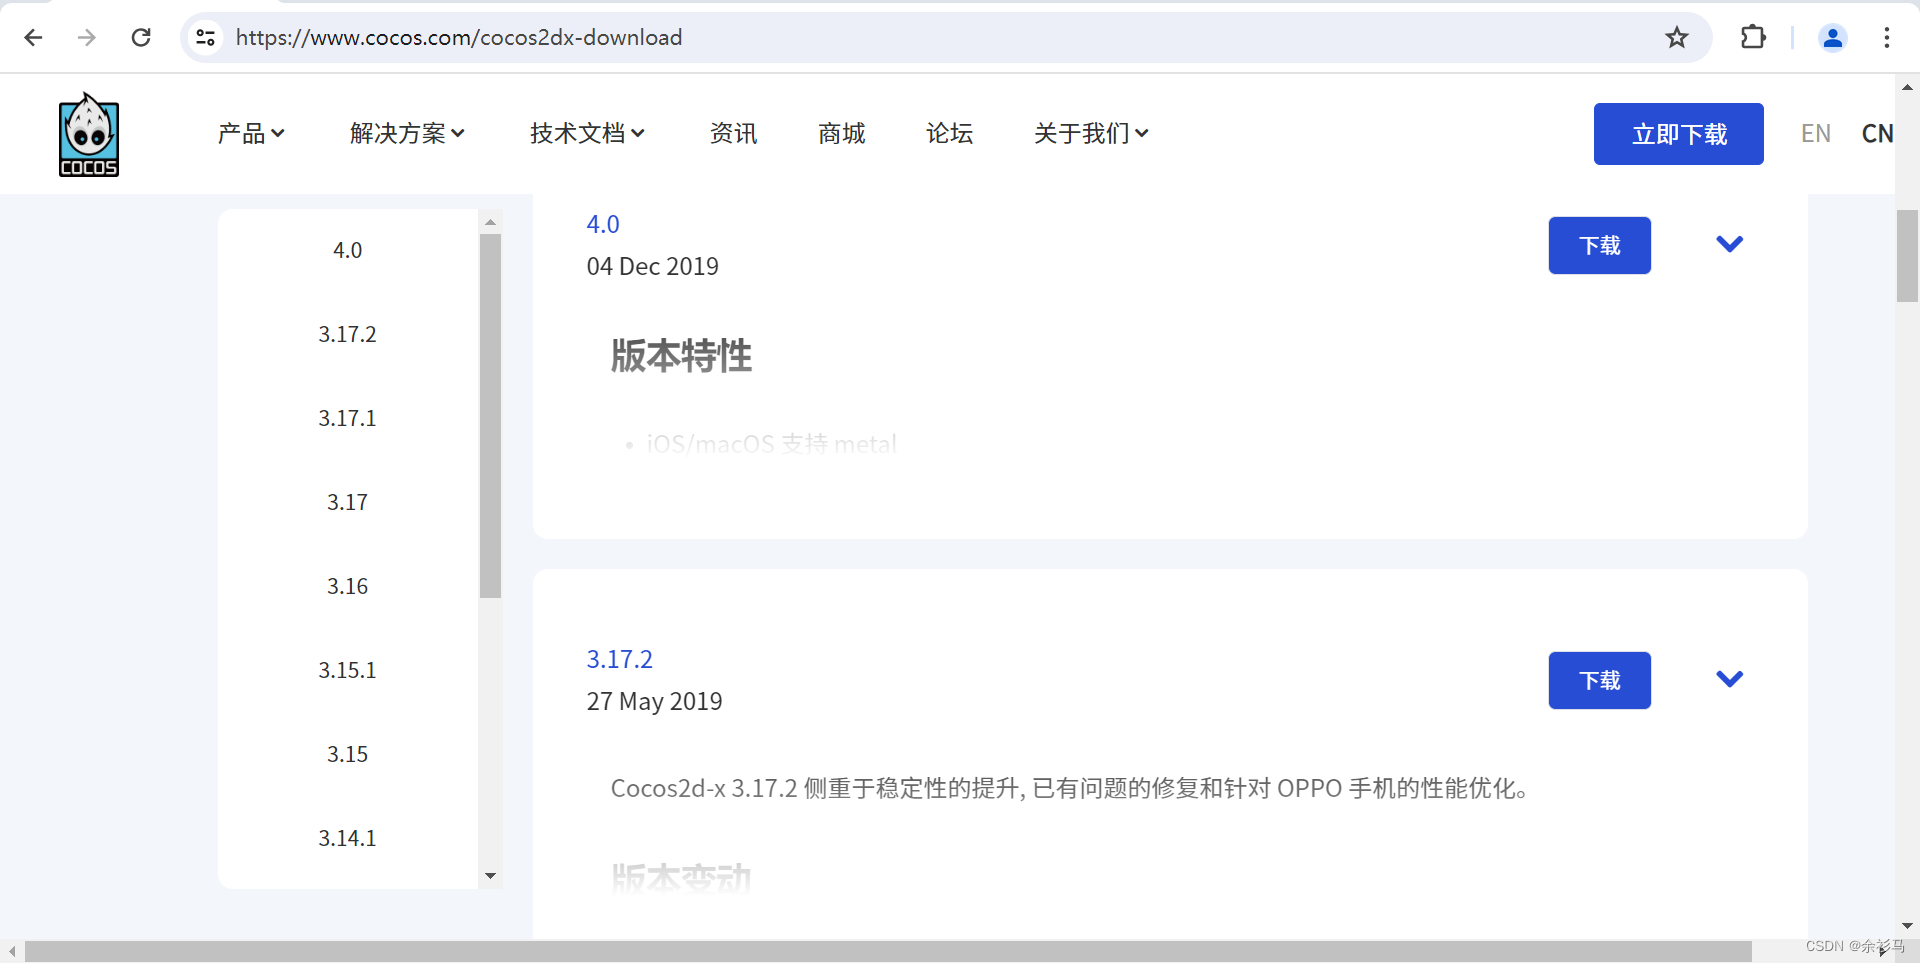Image resolution: width=1920 pixels, height=963 pixels.
Task: Select version 3.15.1 in the sidebar list
Action: point(347,670)
